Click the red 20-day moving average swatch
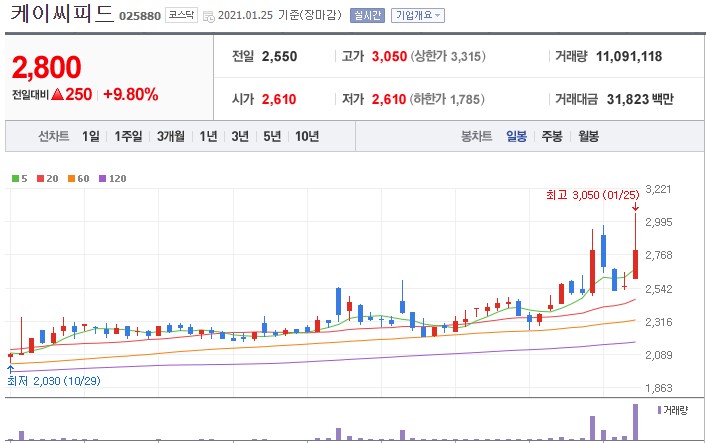Viewport: 706px width, 443px height. coord(41,179)
